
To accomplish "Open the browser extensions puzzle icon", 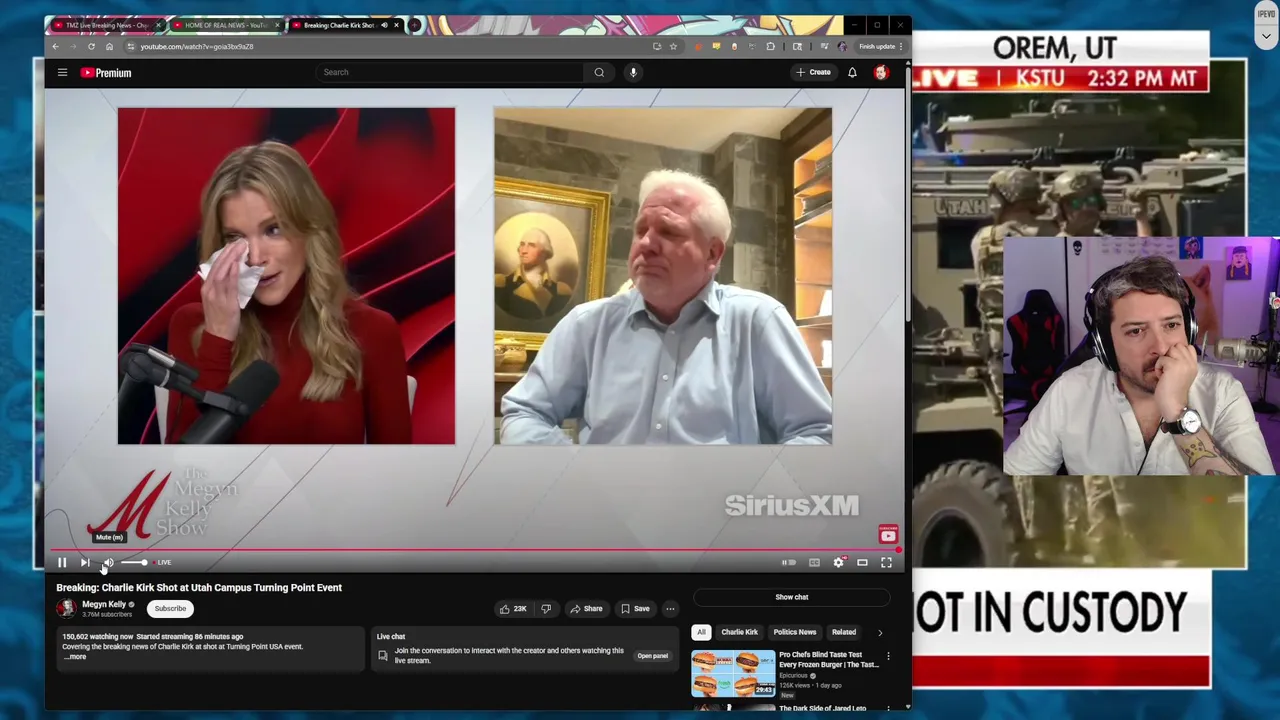I will [x=770, y=46].
